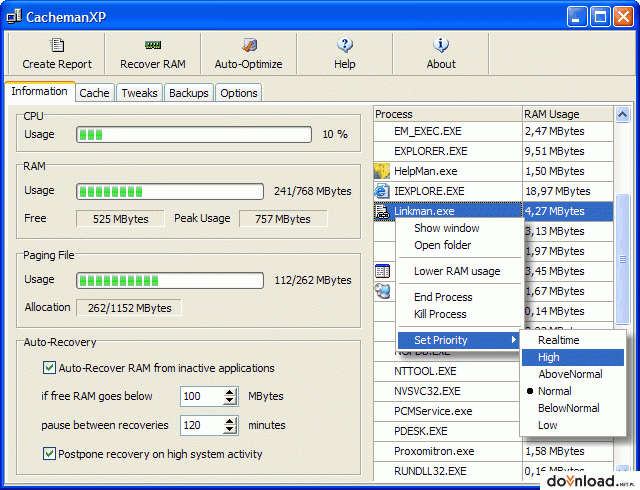Click the pause minutes input field

coord(202,425)
